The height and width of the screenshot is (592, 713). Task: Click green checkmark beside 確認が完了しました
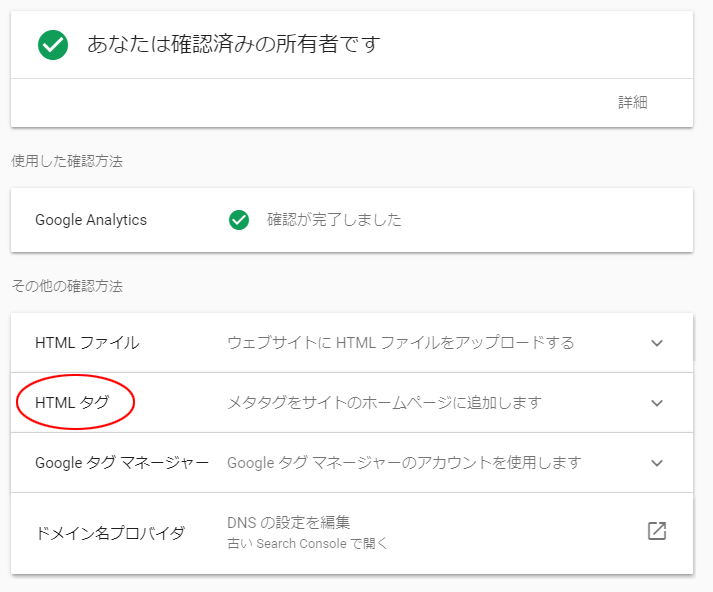tap(239, 220)
